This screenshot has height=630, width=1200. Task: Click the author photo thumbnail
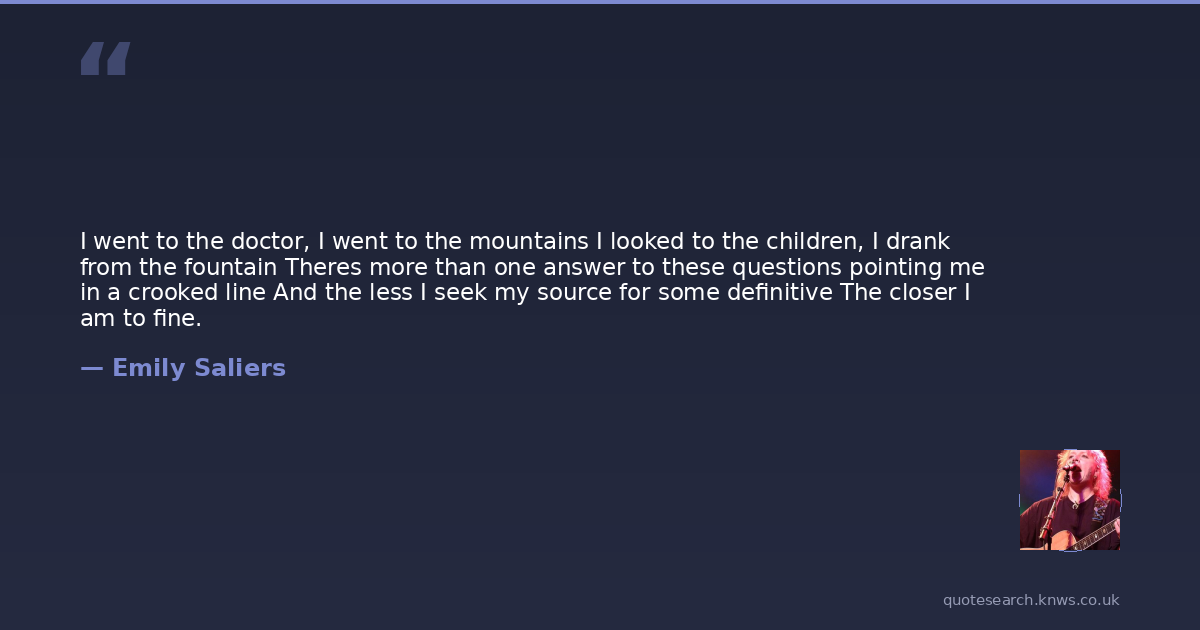pos(1069,499)
